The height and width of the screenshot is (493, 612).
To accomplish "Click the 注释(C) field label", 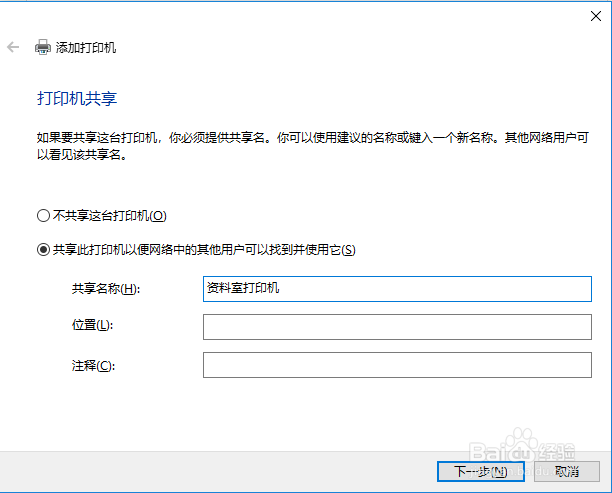I will point(93,365).
